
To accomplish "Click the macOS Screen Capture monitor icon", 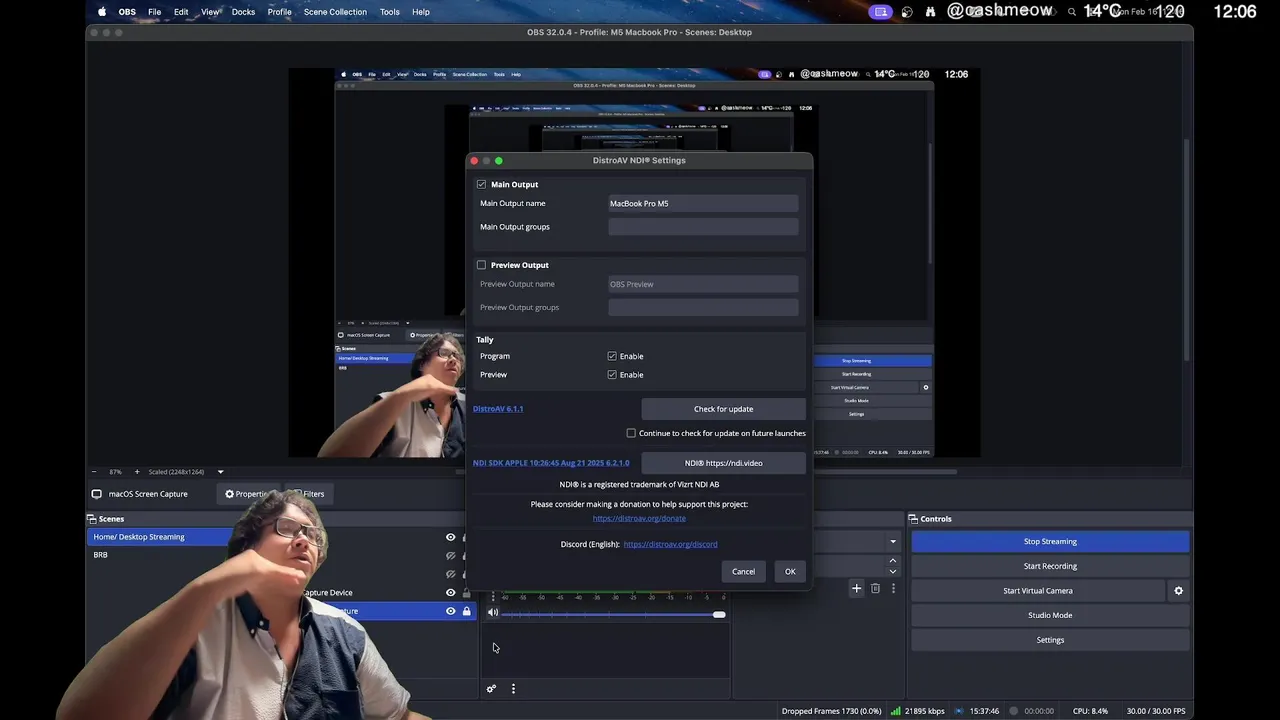I will pyautogui.click(x=97, y=494).
